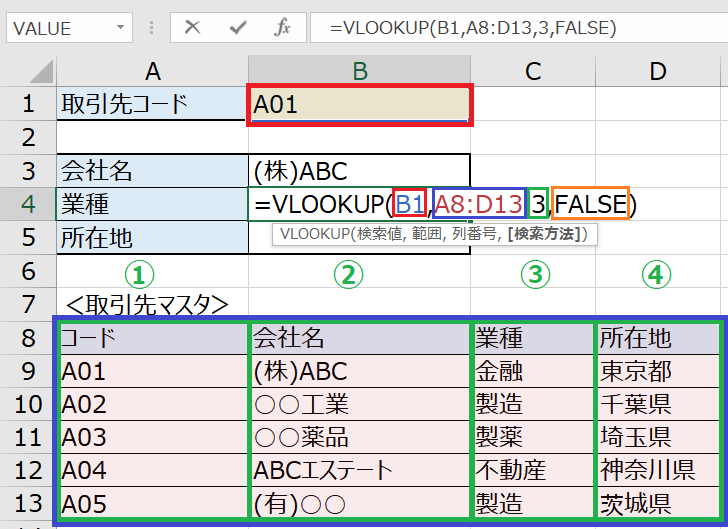The height and width of the screenshot is (529, 728).
Task: Click the B1 reference in the cell formula
Action: pyautogui.click(x=410, y=203)
